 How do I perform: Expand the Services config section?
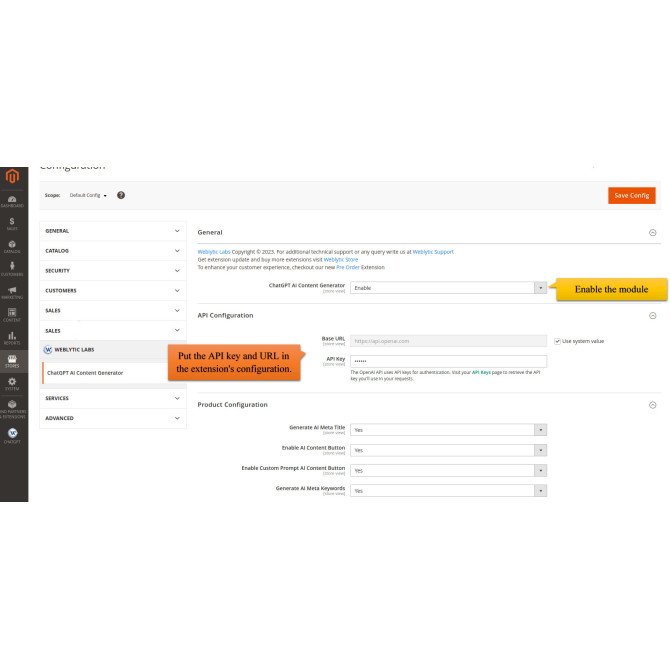pos(113,398)
